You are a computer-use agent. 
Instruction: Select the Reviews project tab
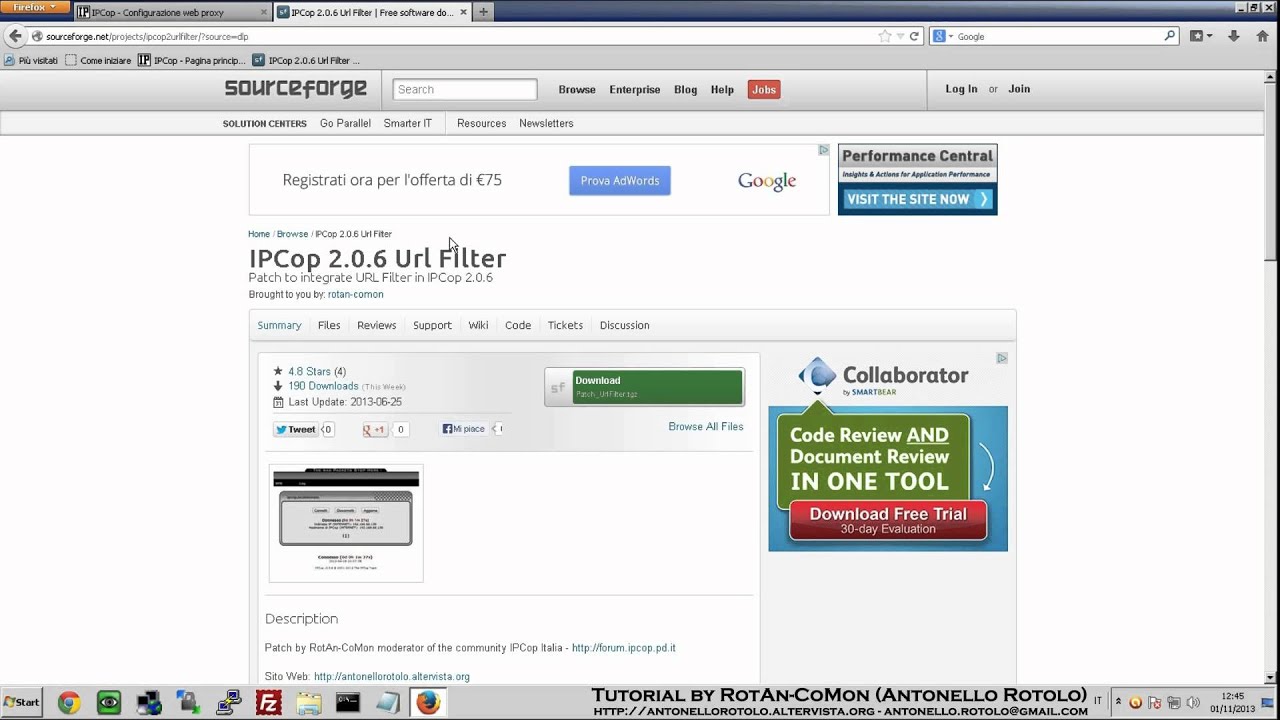point(377,325)
